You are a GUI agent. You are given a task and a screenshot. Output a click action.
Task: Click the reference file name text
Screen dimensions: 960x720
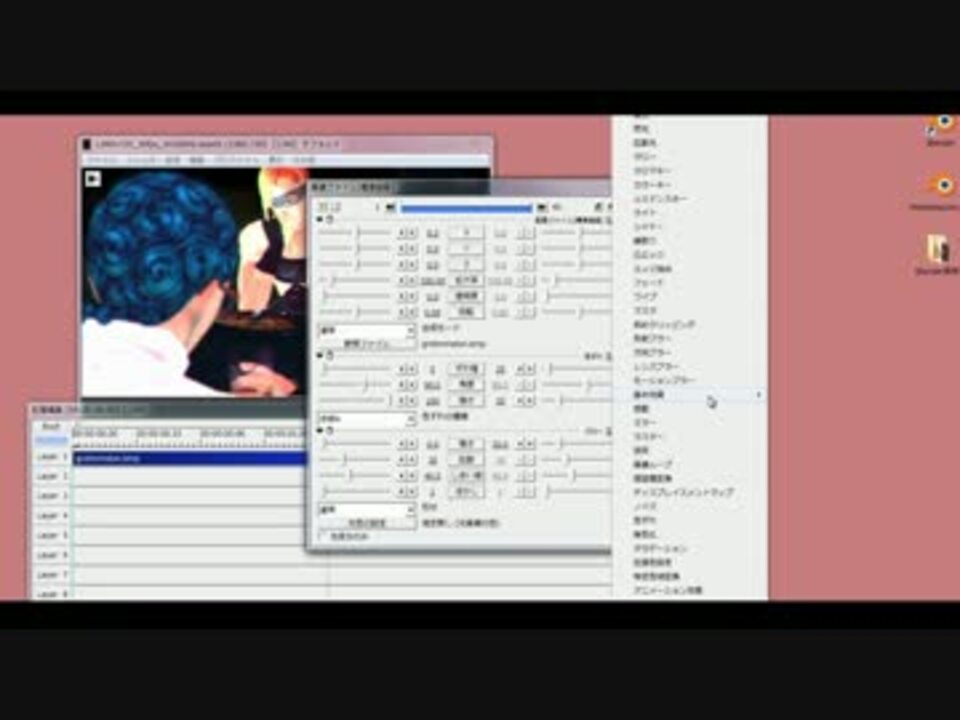(453, 344)
